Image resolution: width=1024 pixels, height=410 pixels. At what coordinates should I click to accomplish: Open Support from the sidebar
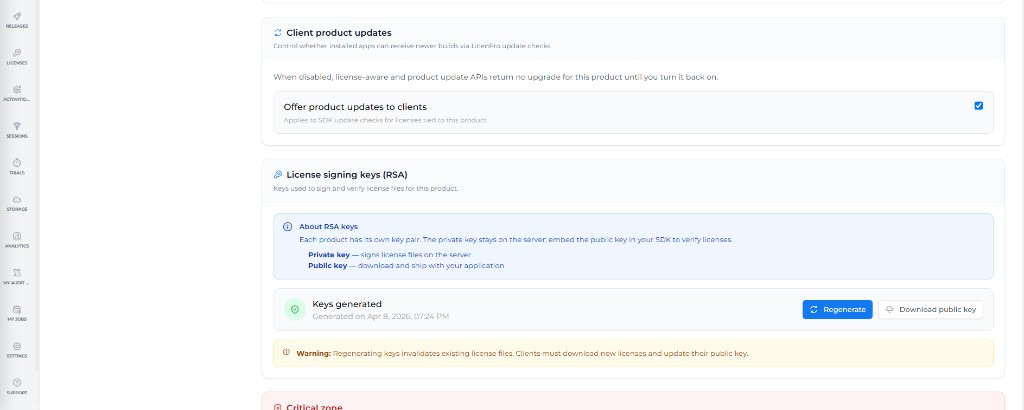point(17,386)
